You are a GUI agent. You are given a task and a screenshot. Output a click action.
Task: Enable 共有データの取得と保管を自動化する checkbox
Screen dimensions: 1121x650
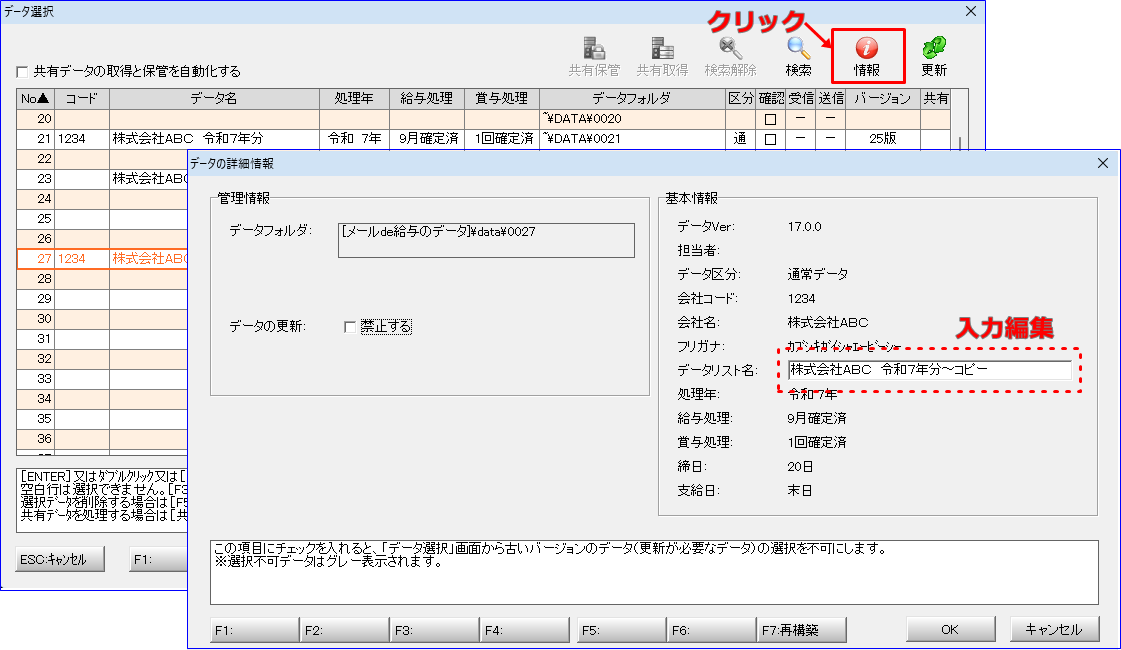click(22, 72)
